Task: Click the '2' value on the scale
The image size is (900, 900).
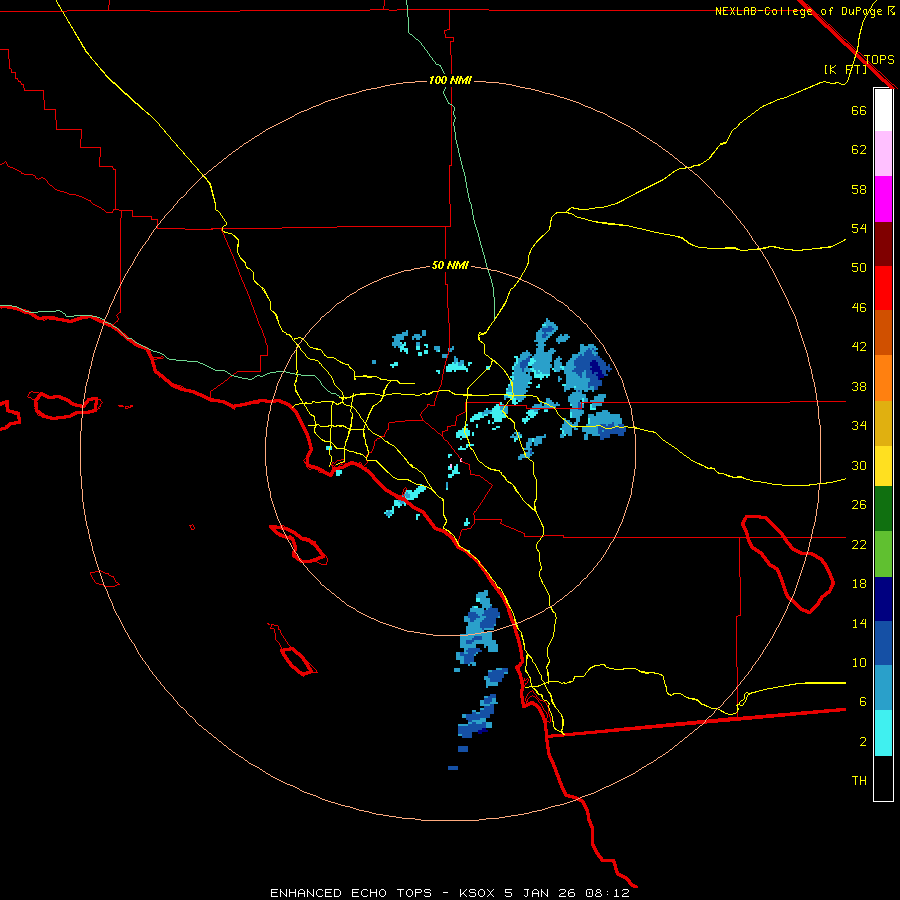Action: (x=863, y=742)
